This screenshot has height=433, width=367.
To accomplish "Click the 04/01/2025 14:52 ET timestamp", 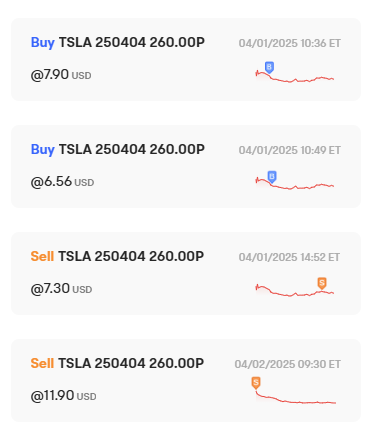I will coord(289,257).
